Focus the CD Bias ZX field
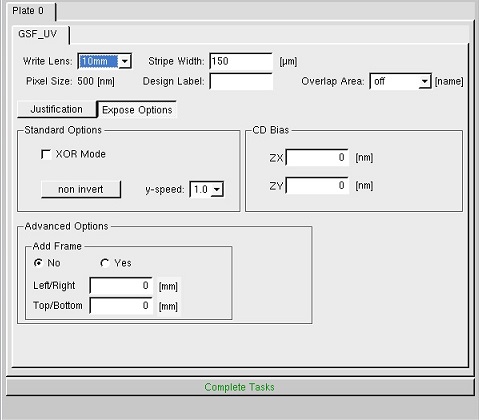 pos(317,157)
